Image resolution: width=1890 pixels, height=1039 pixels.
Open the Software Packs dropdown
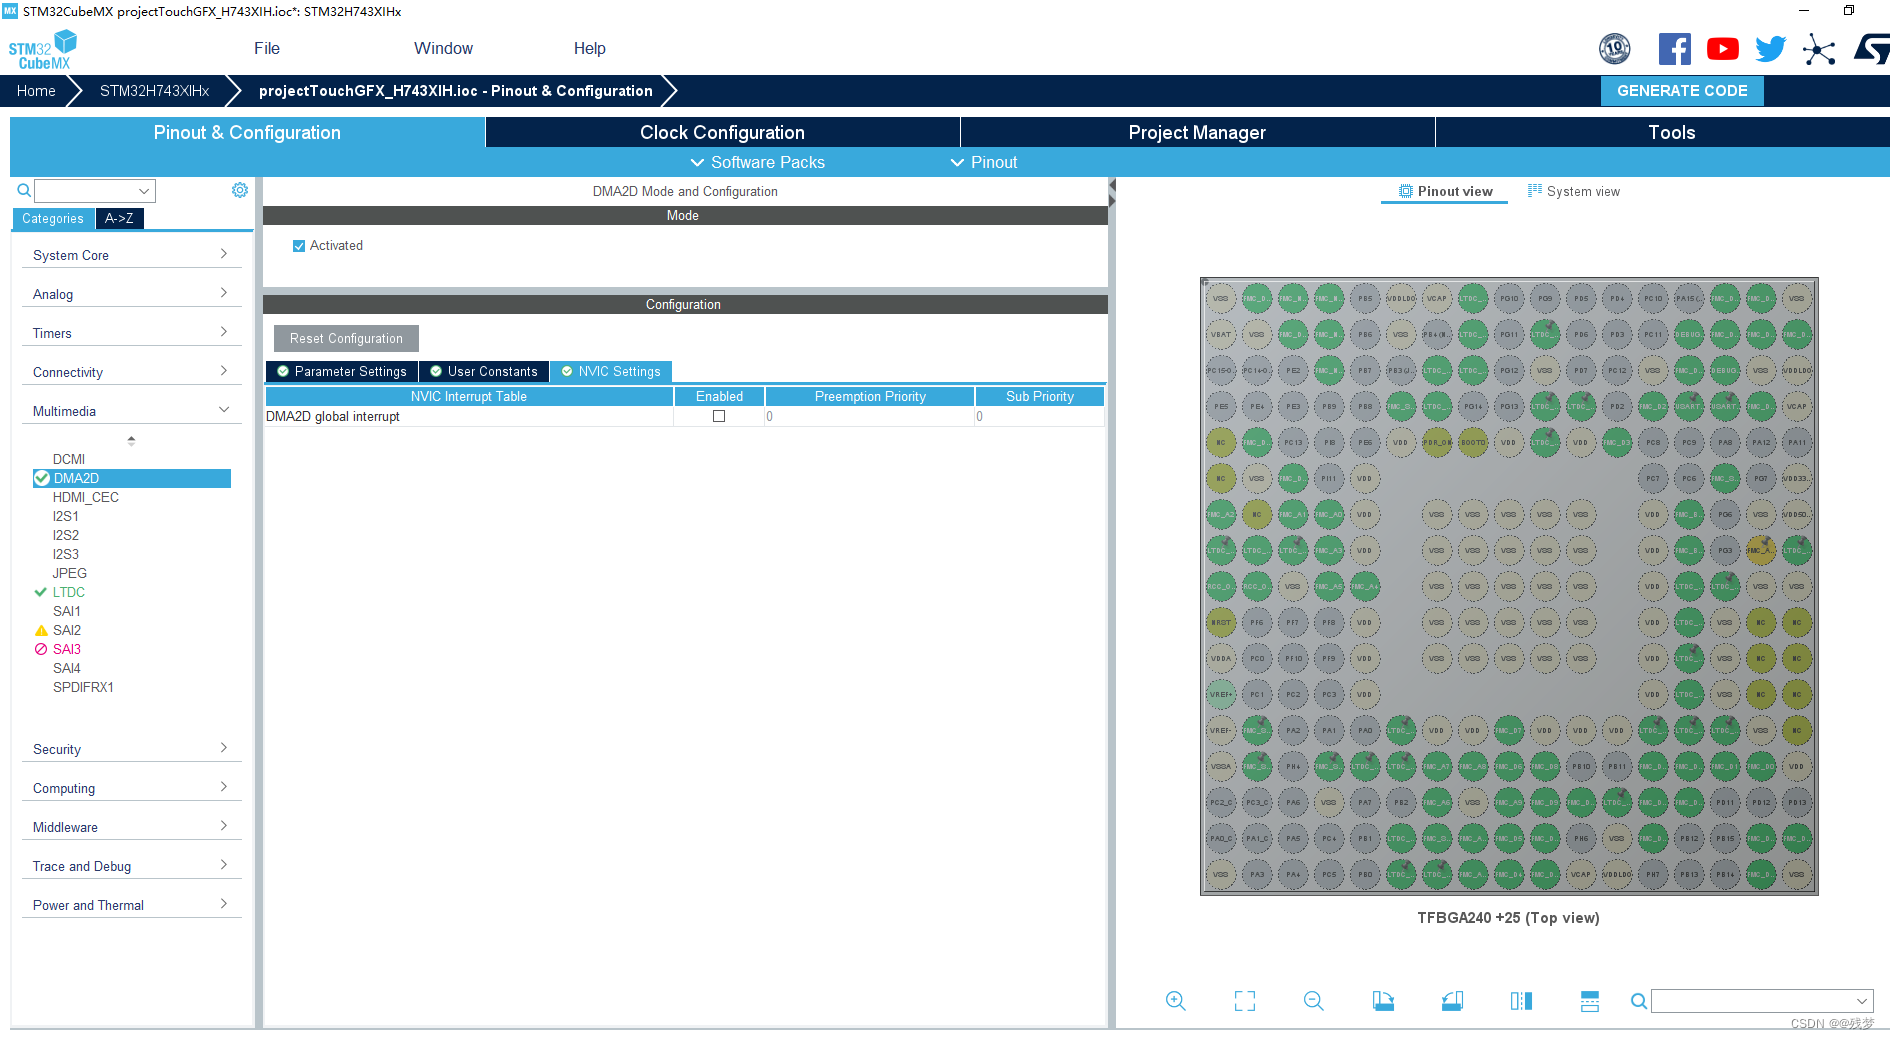point(758,162)
